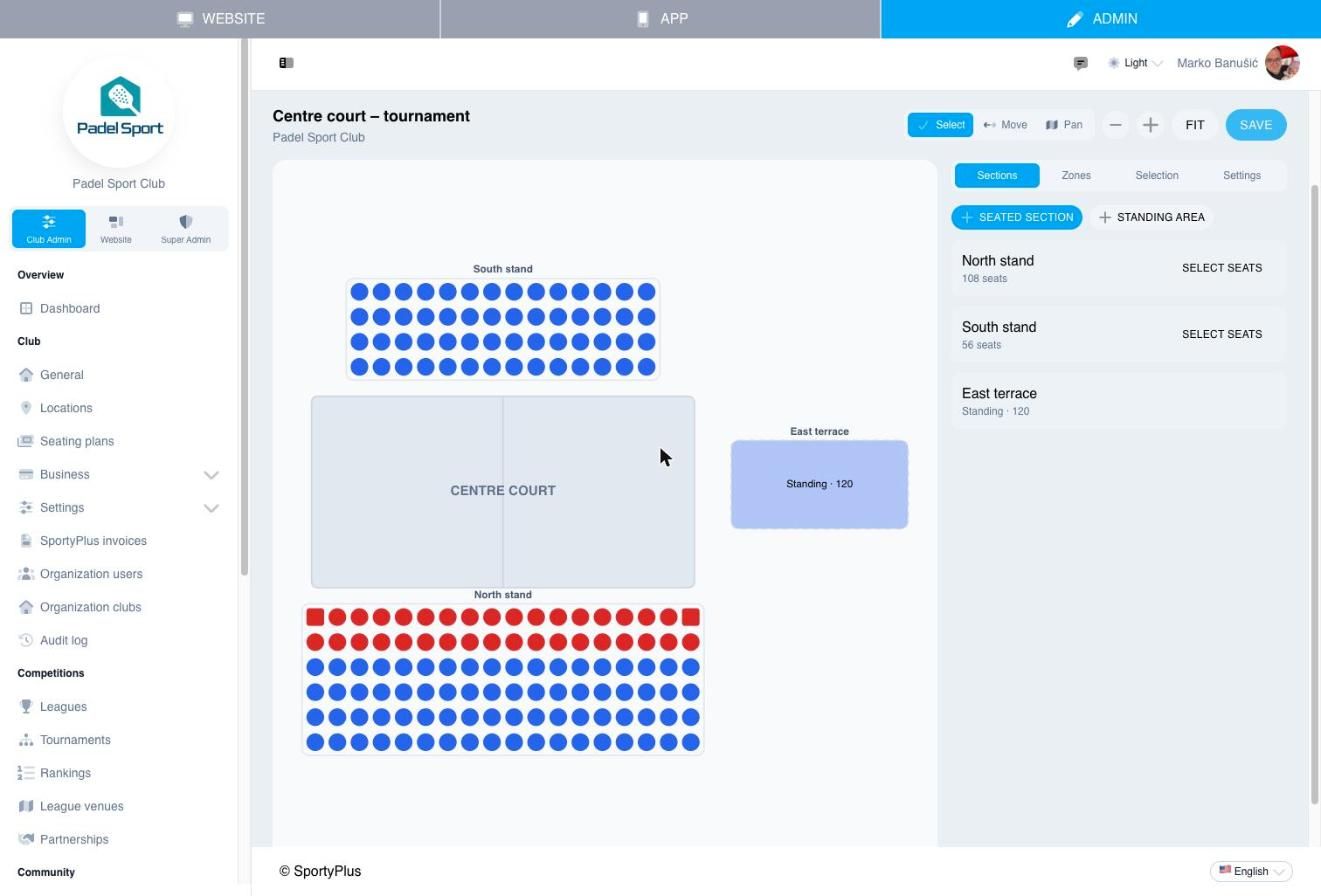Click the SAVE button
This screenshot has height=896, width=1321.
click(x=1256, y=125)
